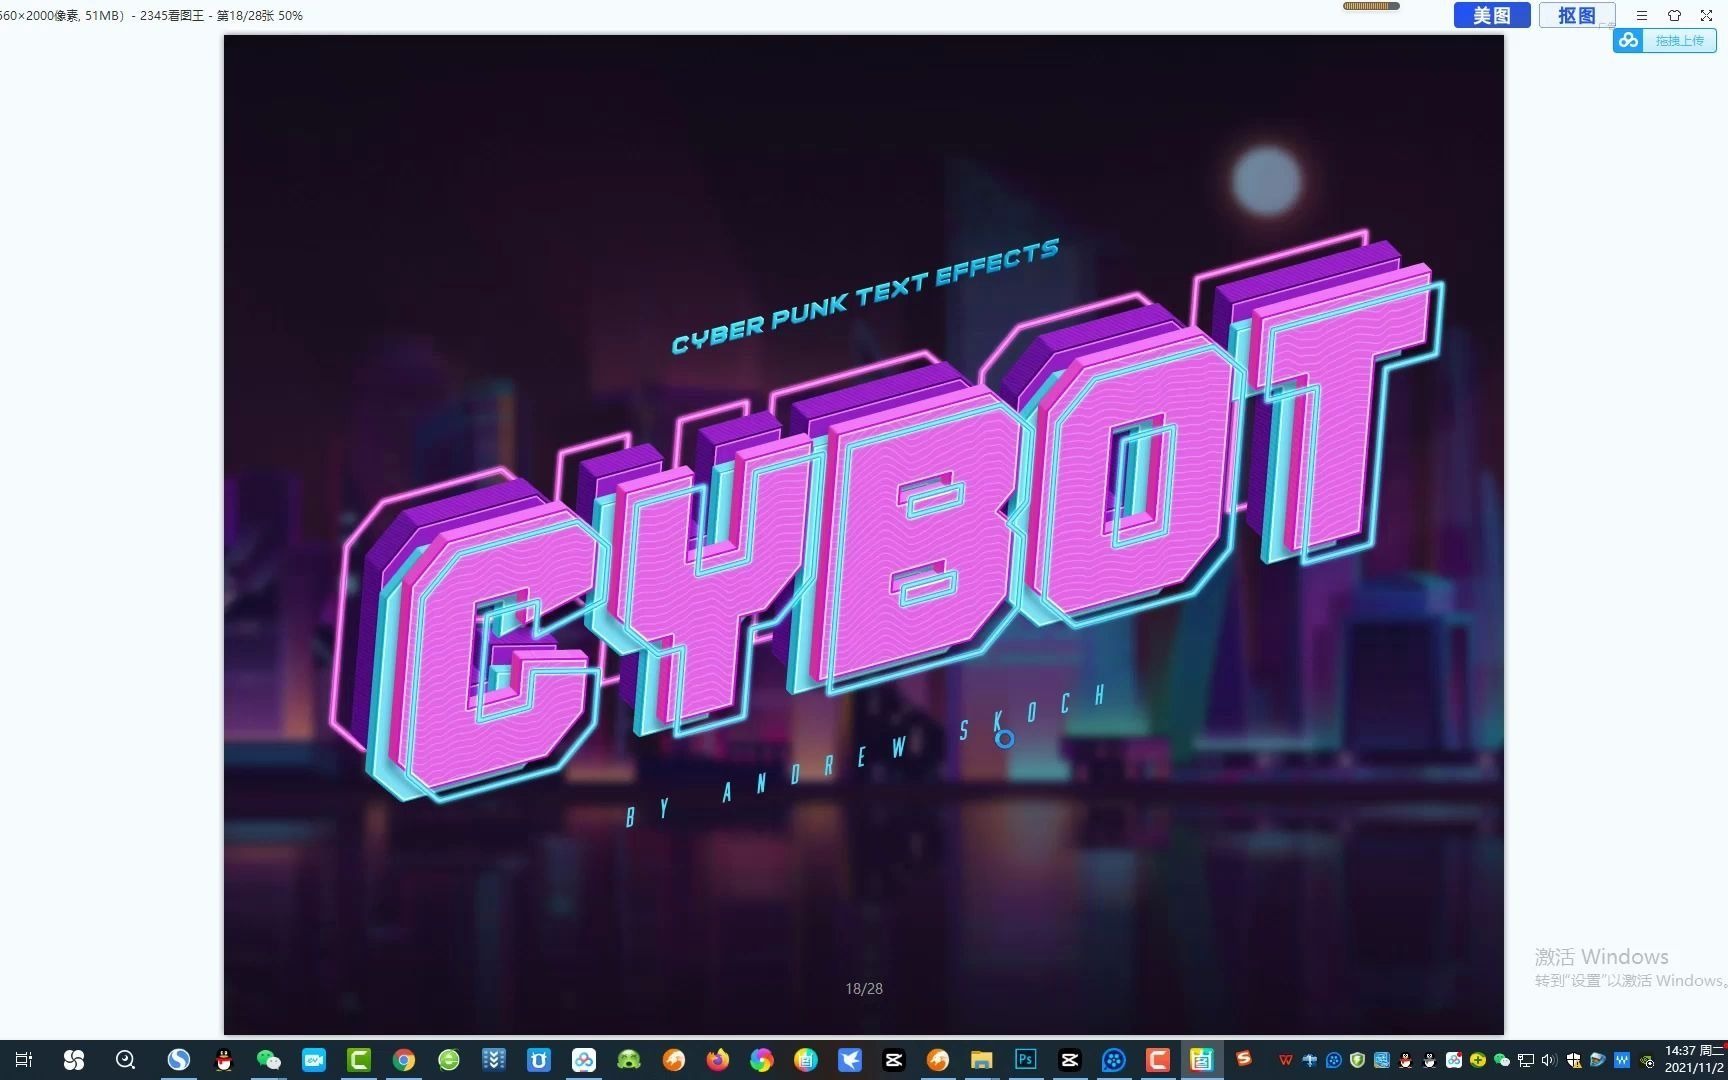Open the colorful pinwheel taskbar app
This screenshot has width=1728, height=1080.
click(x=762, y=1060)
